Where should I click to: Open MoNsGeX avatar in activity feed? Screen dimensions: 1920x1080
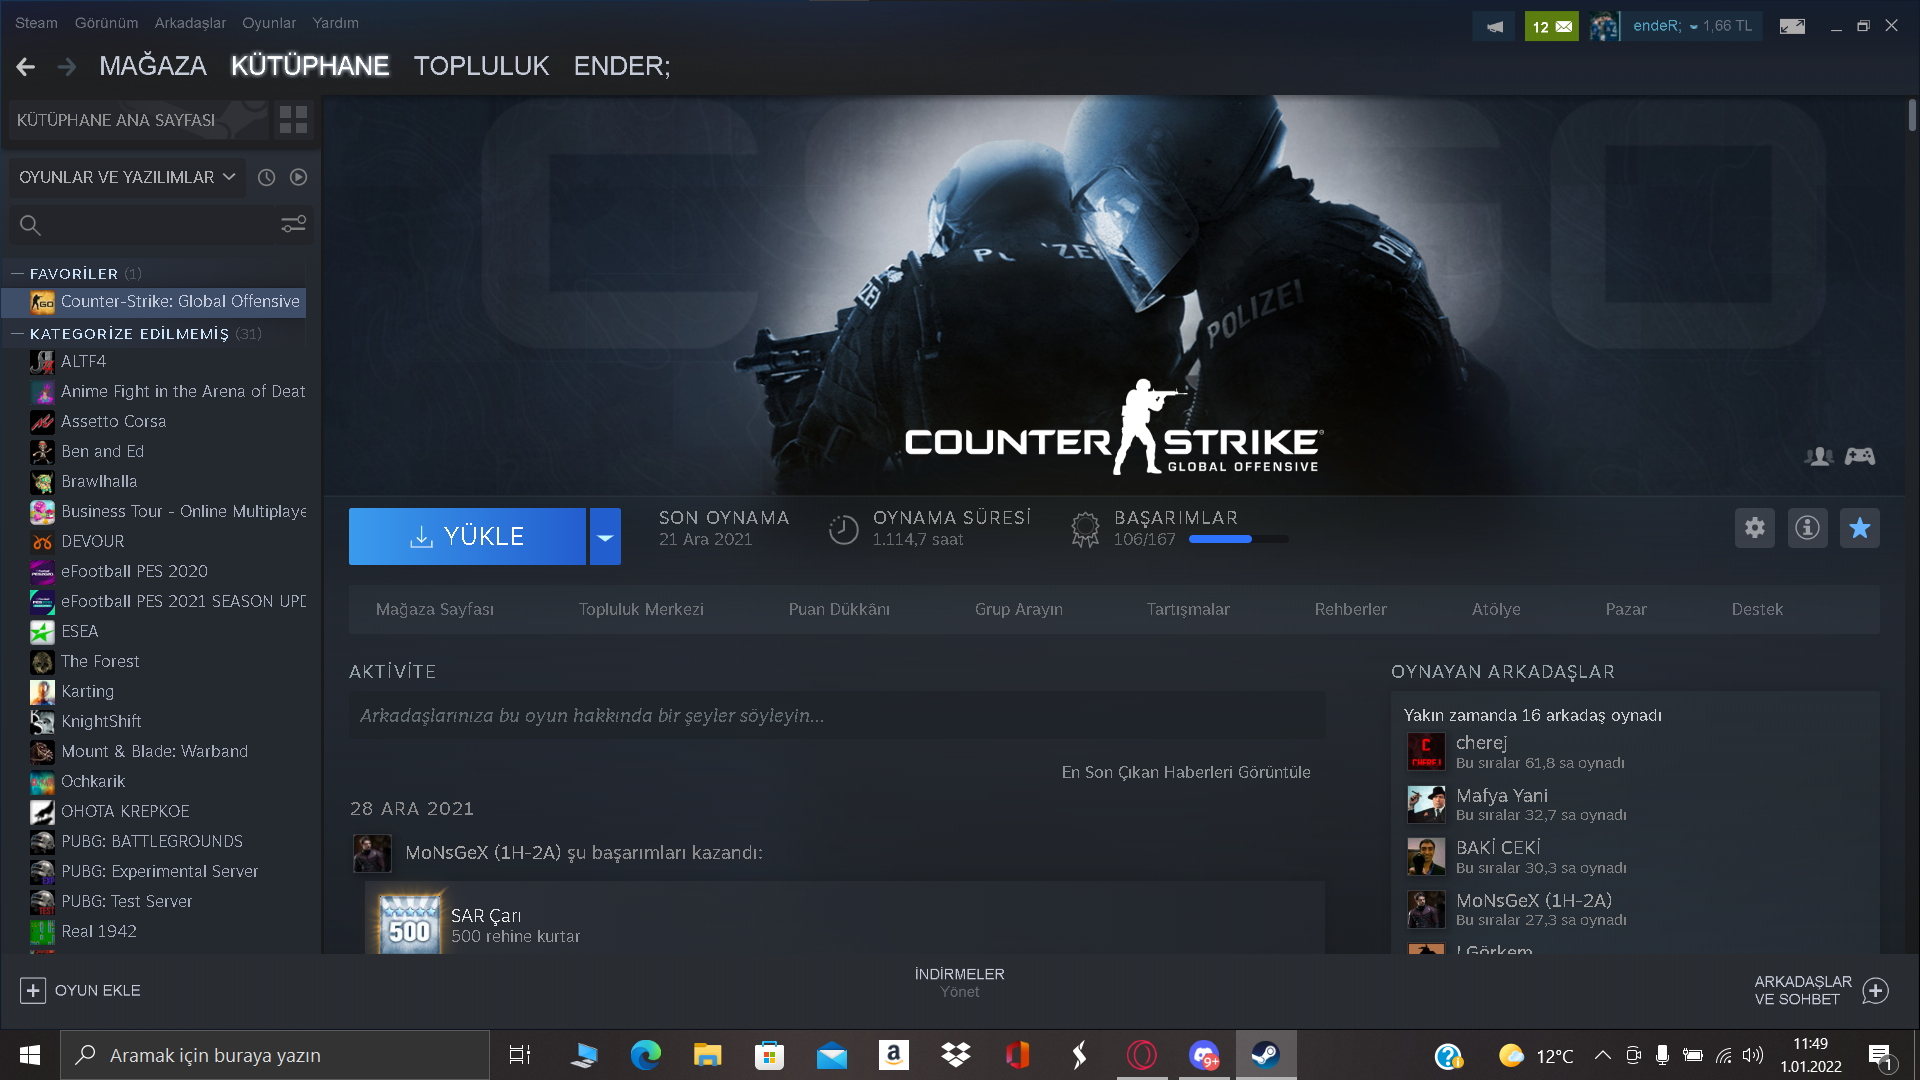(372, 853)
